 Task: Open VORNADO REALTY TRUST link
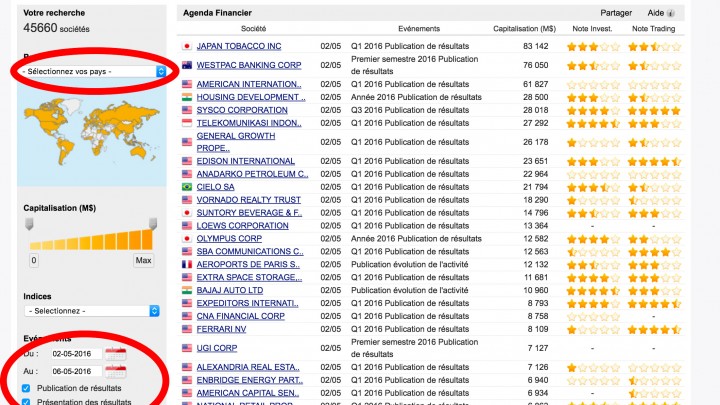248,200
